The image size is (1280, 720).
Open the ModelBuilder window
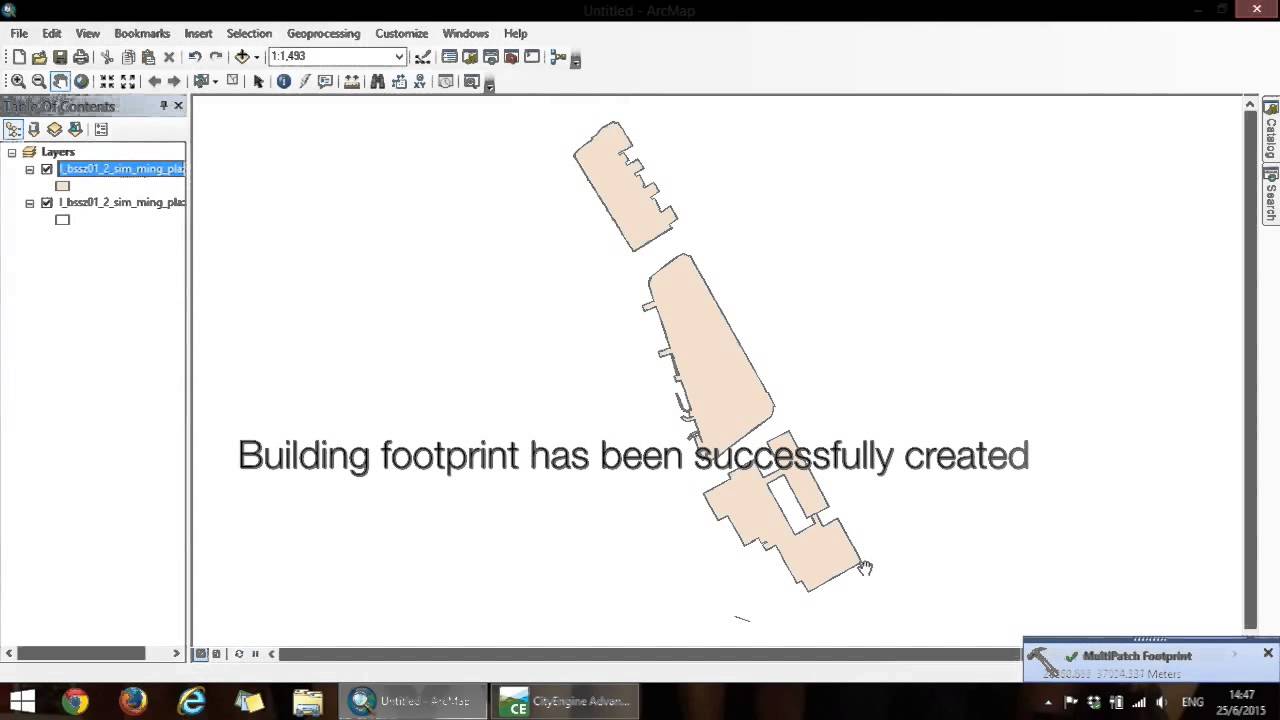(558, 57)
